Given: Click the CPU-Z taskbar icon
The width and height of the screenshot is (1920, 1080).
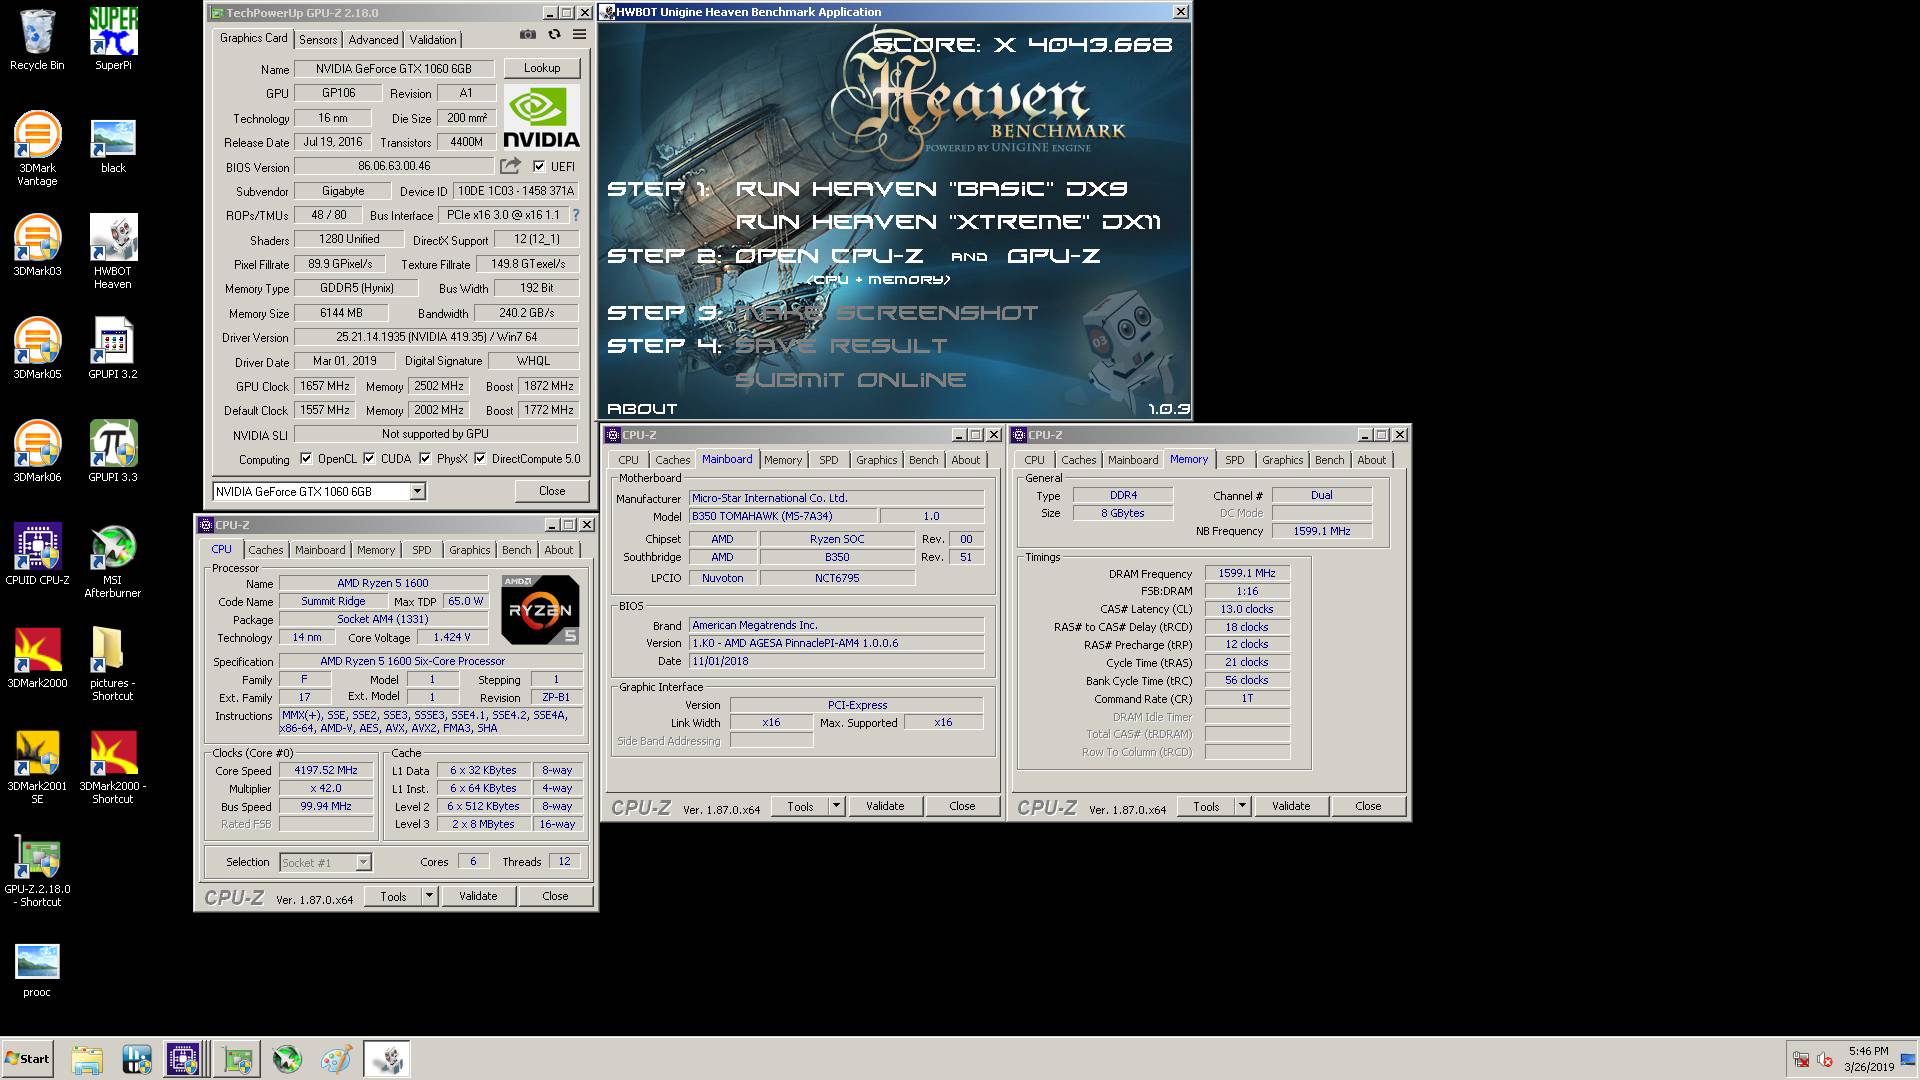Looking at the screenshot, I should click(x=186, y=1059).
